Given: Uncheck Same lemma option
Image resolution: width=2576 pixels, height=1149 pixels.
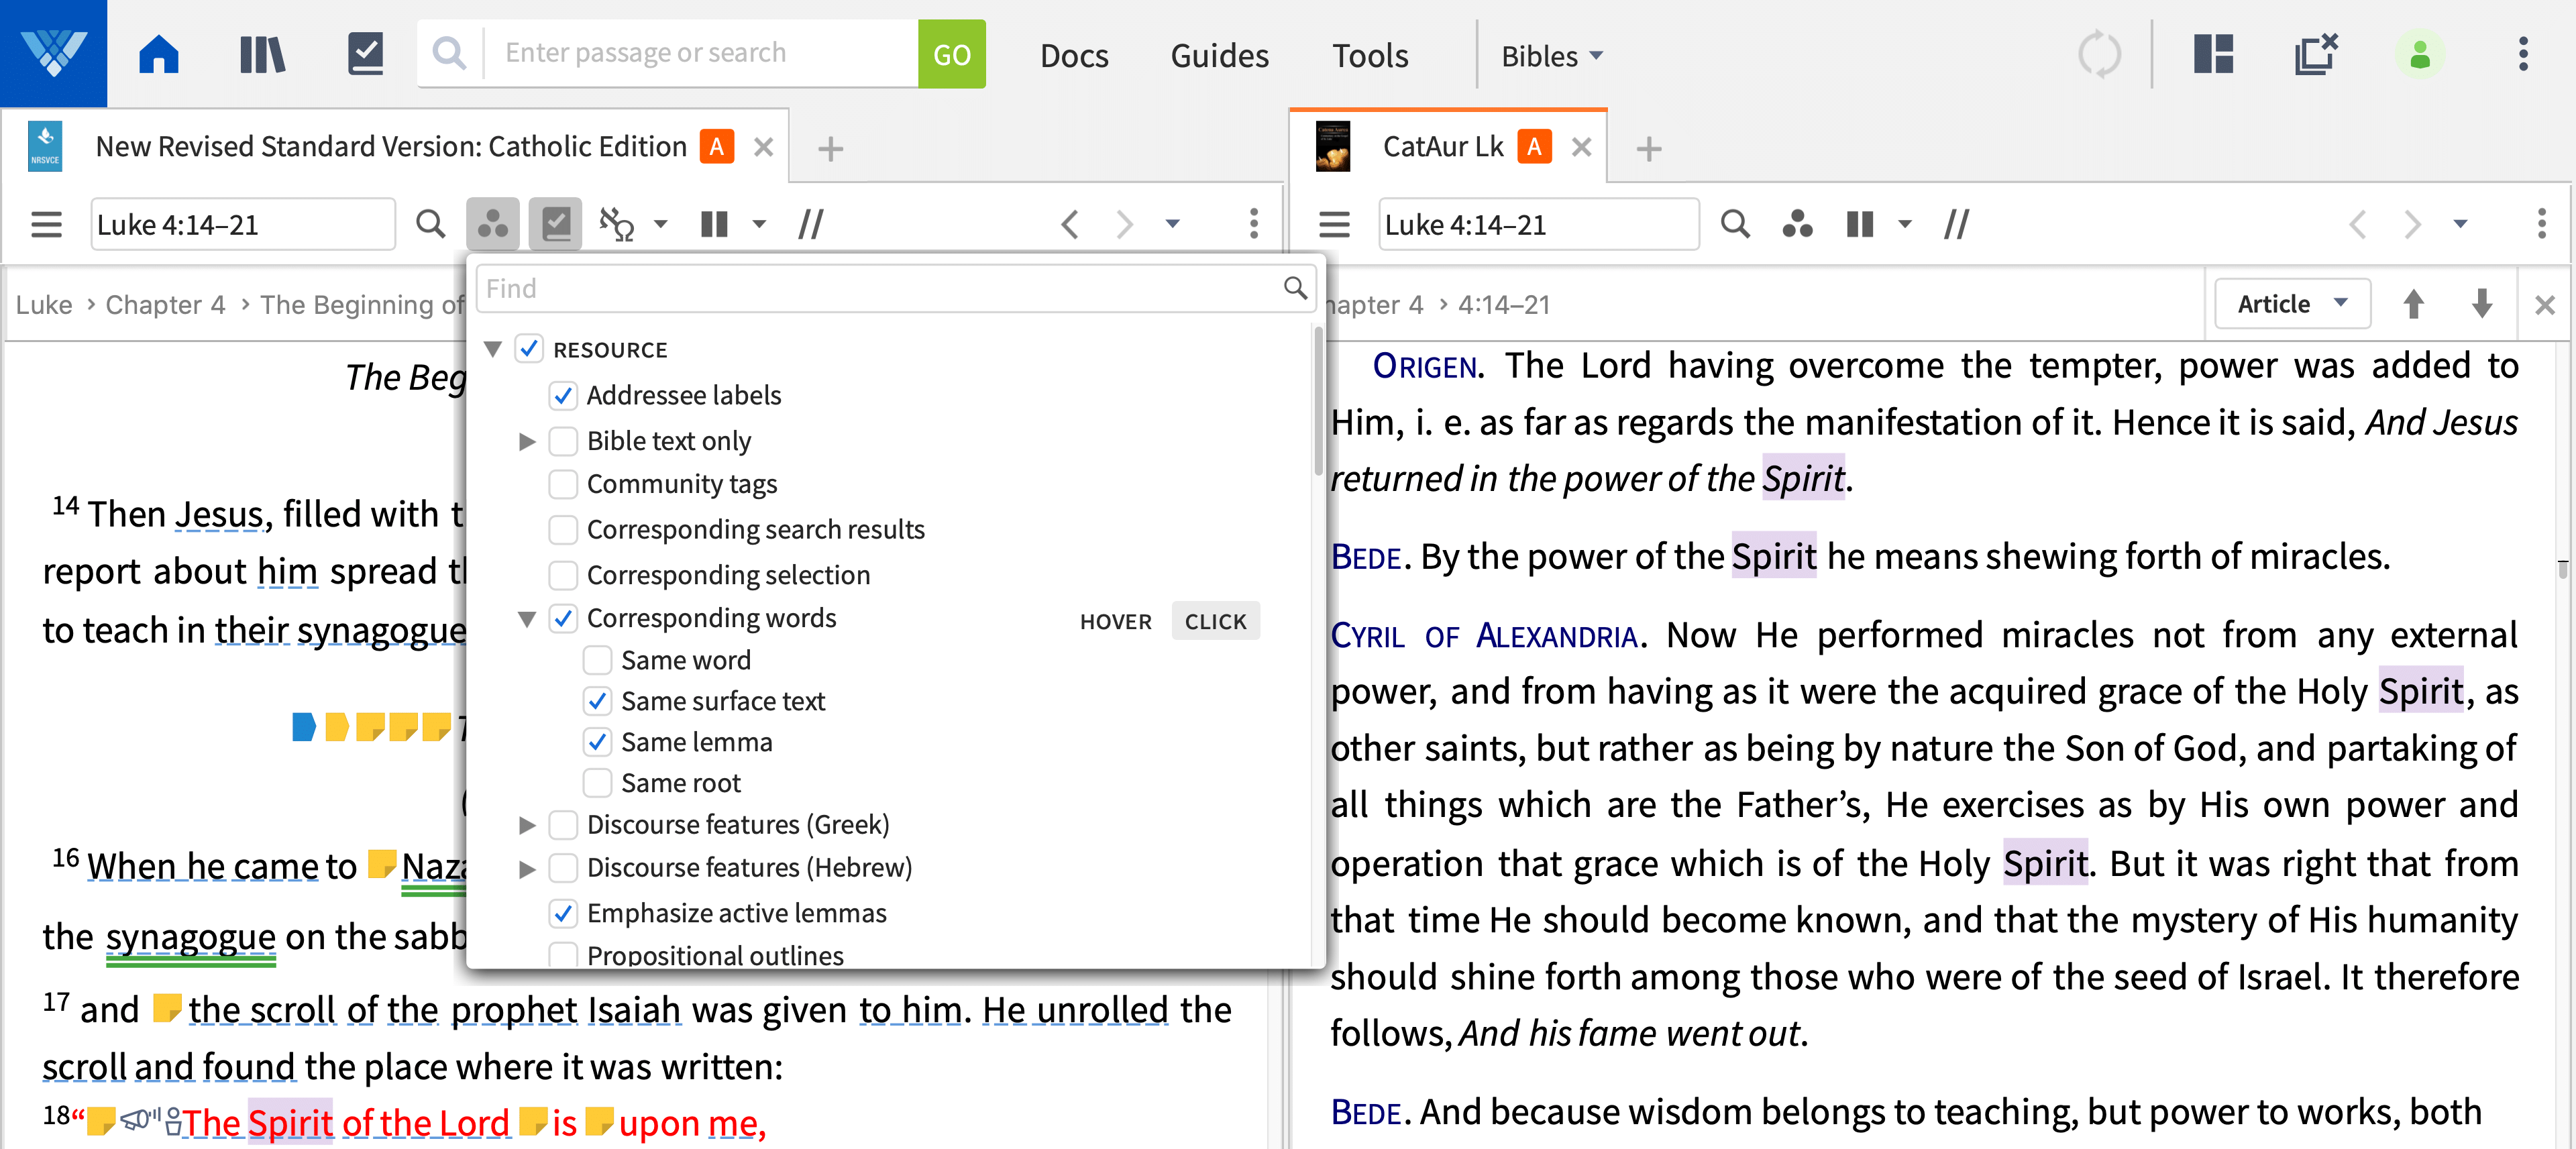Looking at the screenshot, I should [597, 742].
